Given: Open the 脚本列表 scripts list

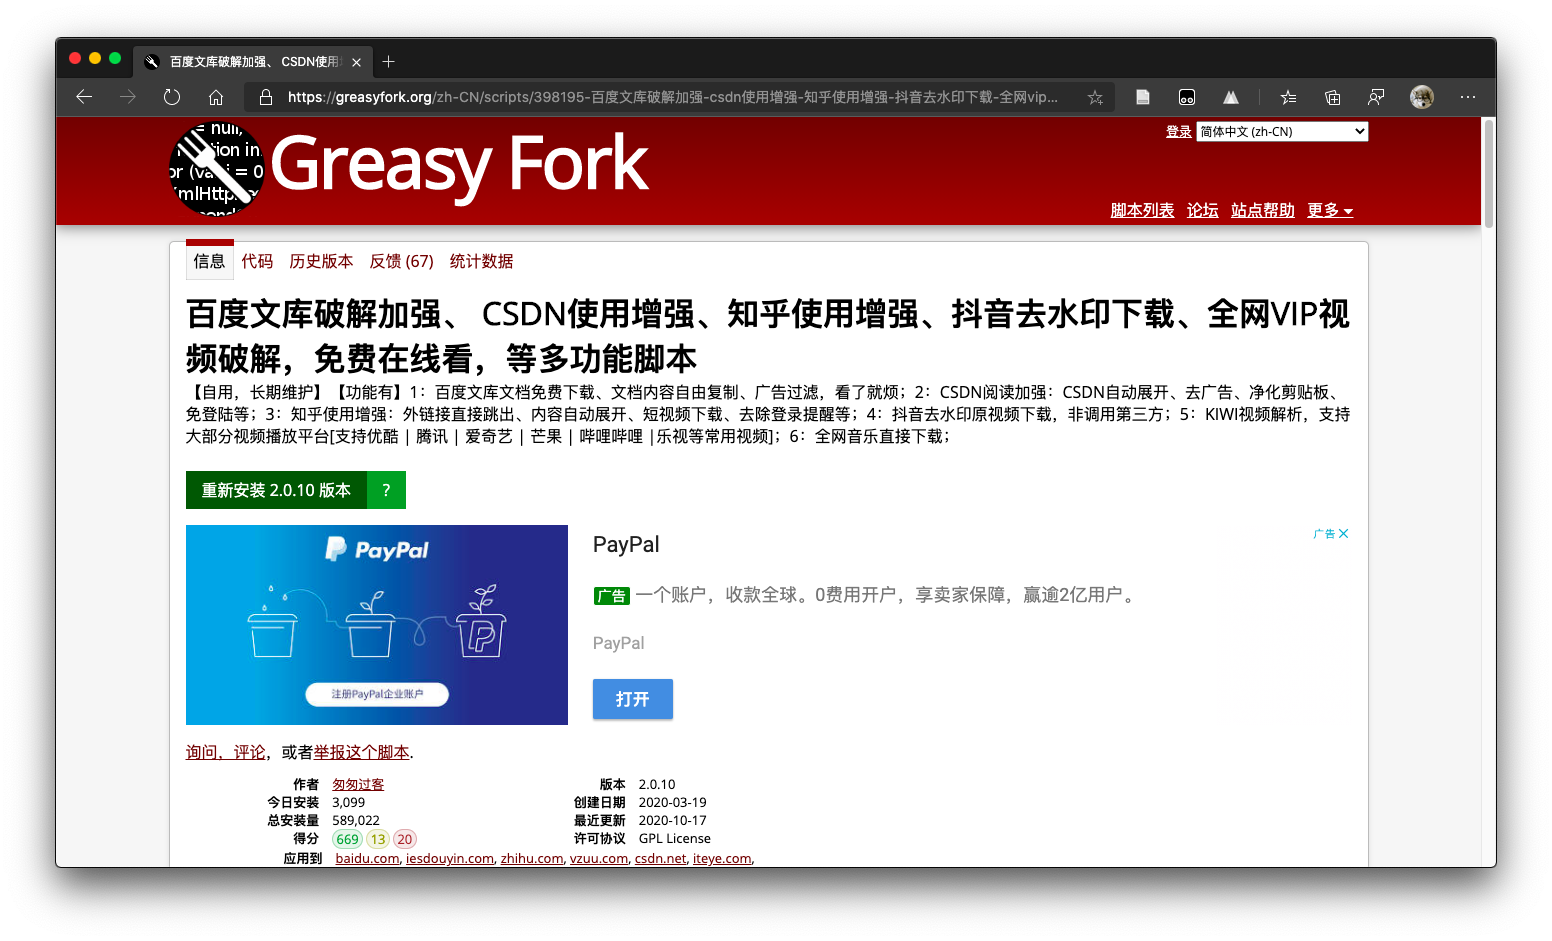Looking at the screenshot, I should [x=1142, y=210].
